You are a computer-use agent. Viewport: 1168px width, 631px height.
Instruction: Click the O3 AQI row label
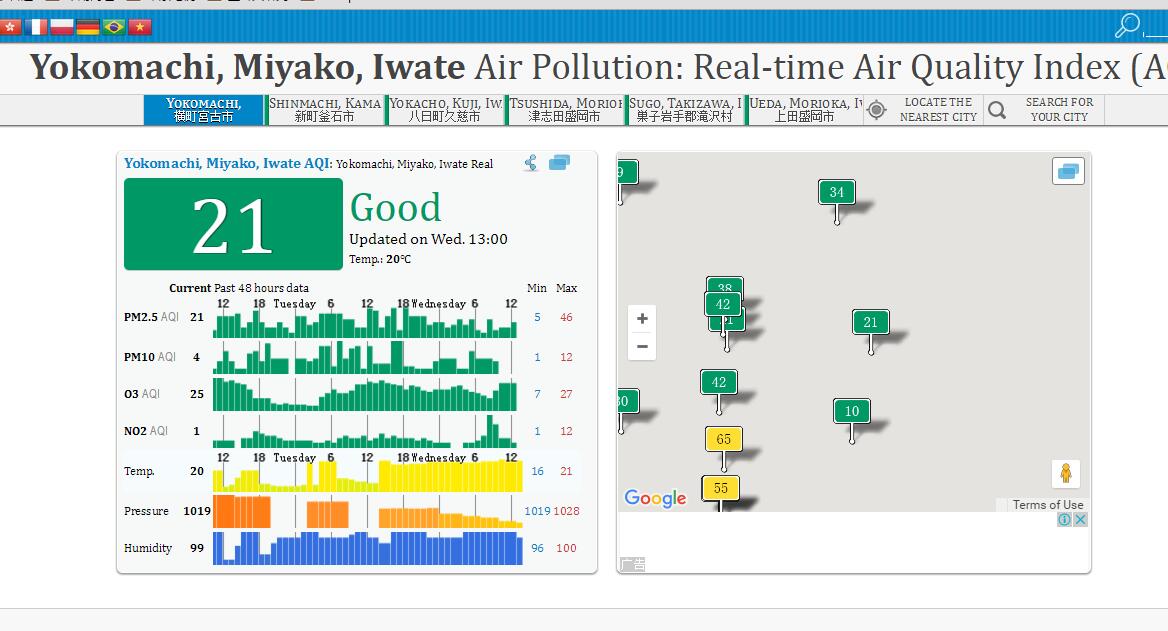[142, 393]
